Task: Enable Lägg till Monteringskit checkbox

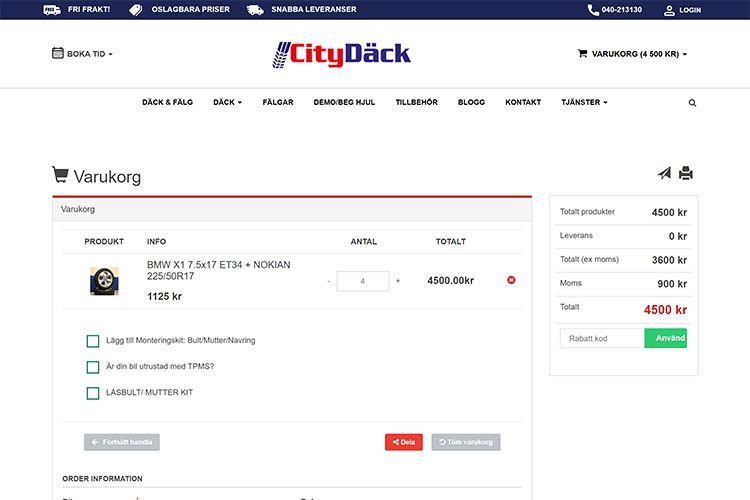Action: (93, 341)
